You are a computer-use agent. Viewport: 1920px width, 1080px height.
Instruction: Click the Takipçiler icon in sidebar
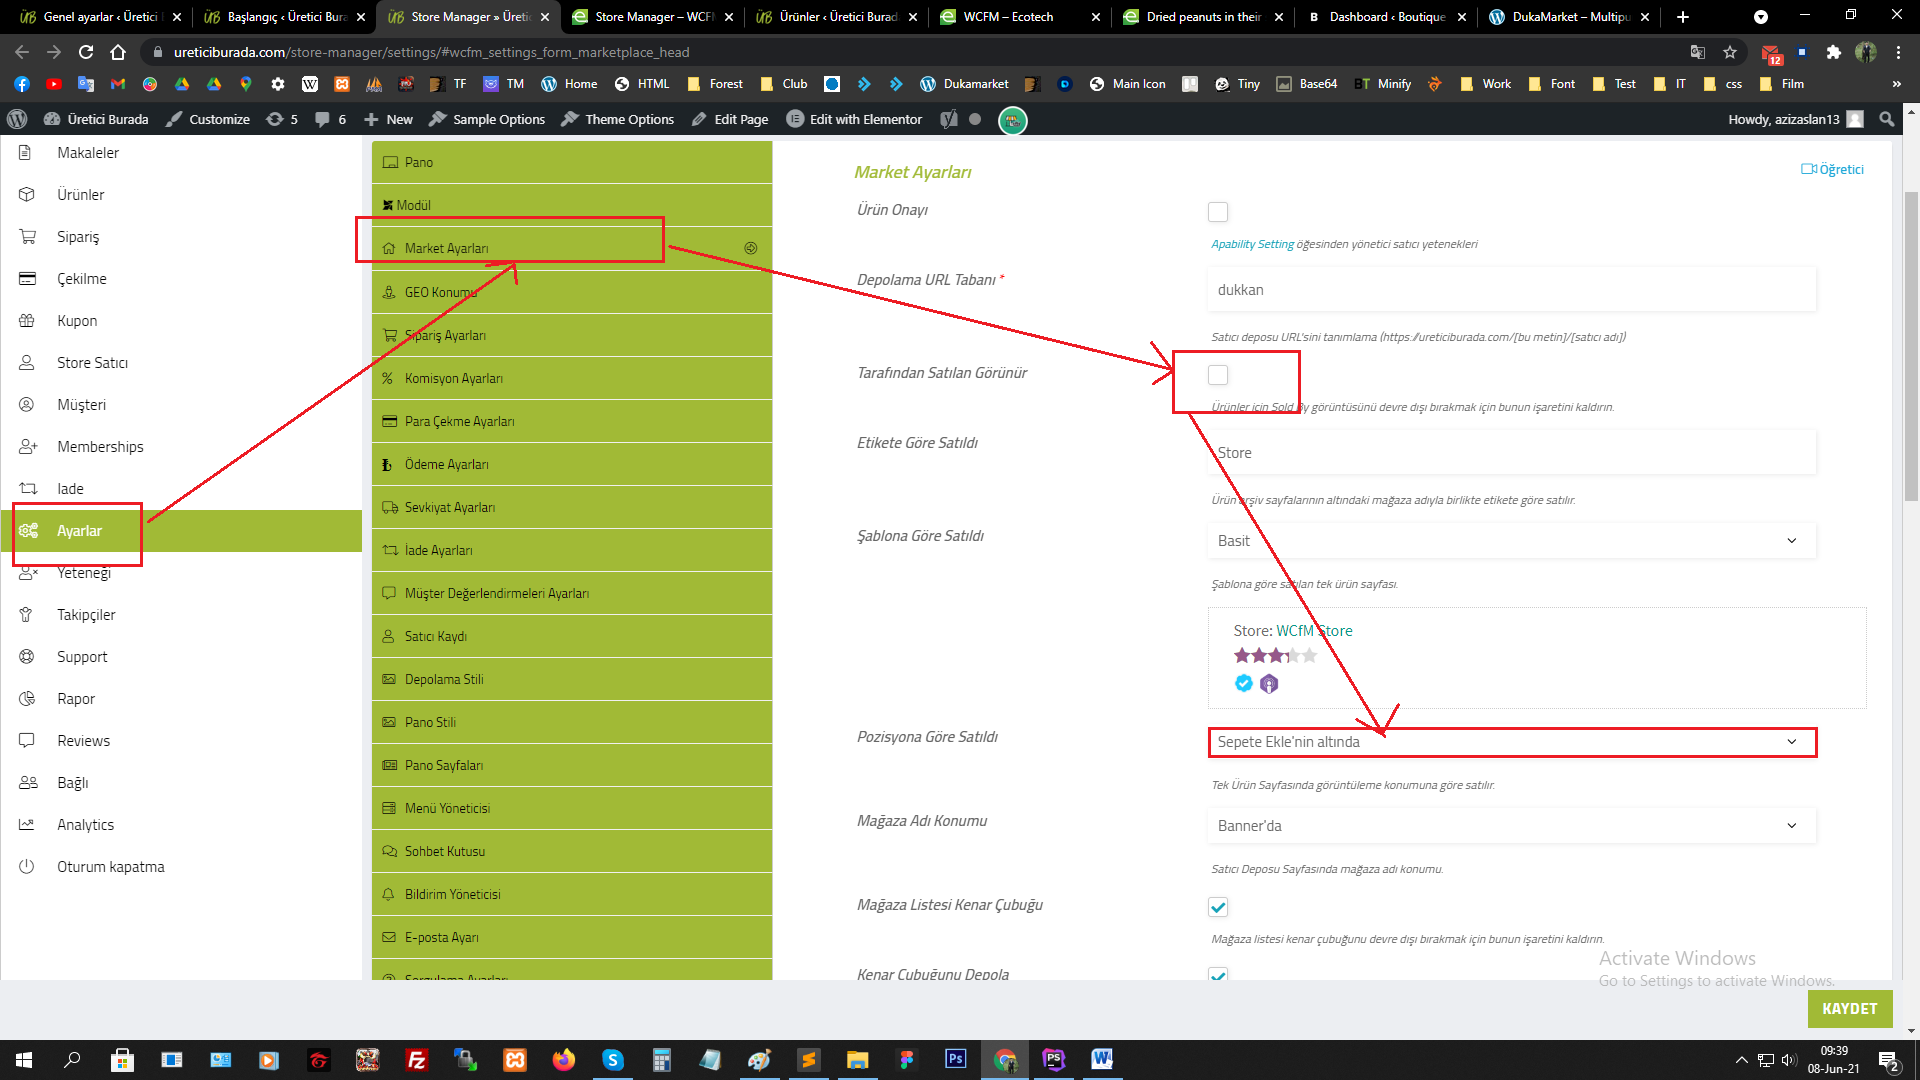[27, 615]
